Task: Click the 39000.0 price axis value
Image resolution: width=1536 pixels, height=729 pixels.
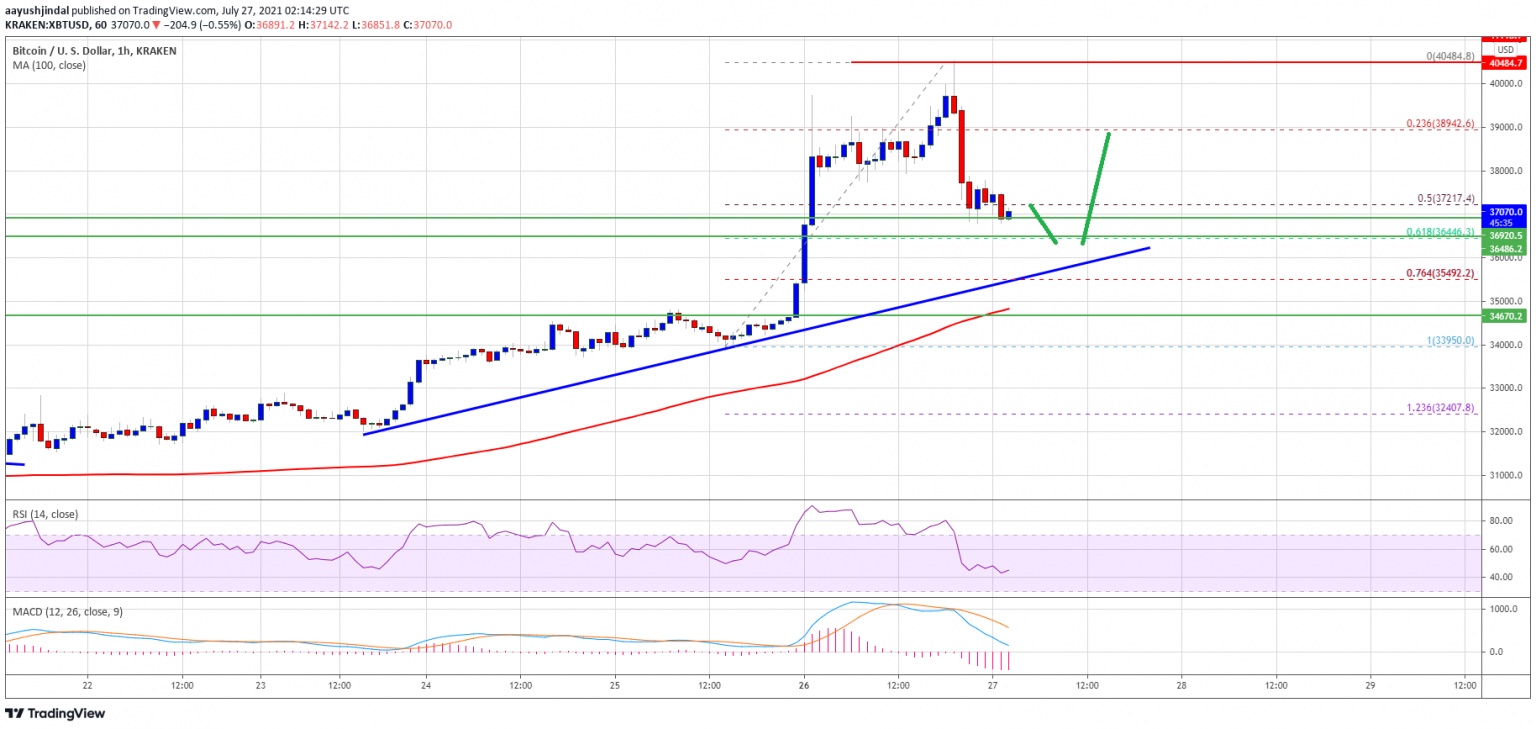Action: click(x=1507, y=128)
